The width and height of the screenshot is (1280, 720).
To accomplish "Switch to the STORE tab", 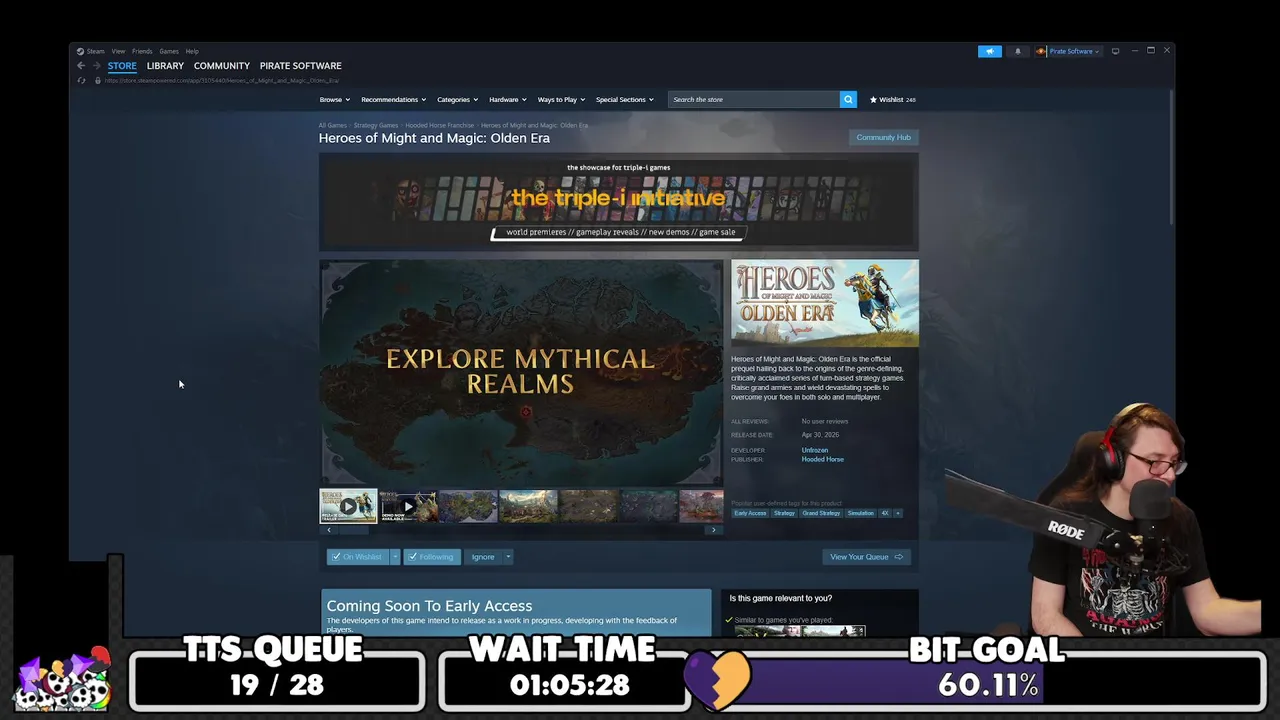I will click(122, 66).
